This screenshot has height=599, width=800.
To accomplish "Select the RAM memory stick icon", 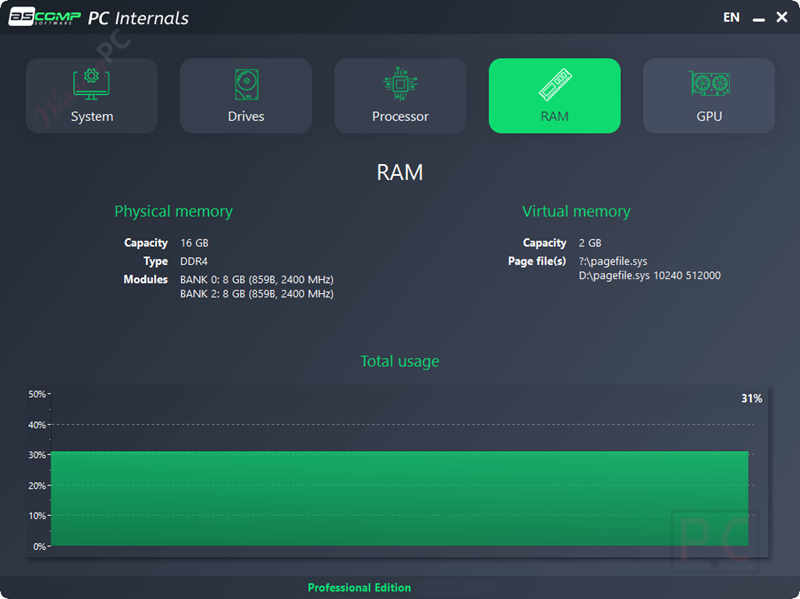I will 555,84.
